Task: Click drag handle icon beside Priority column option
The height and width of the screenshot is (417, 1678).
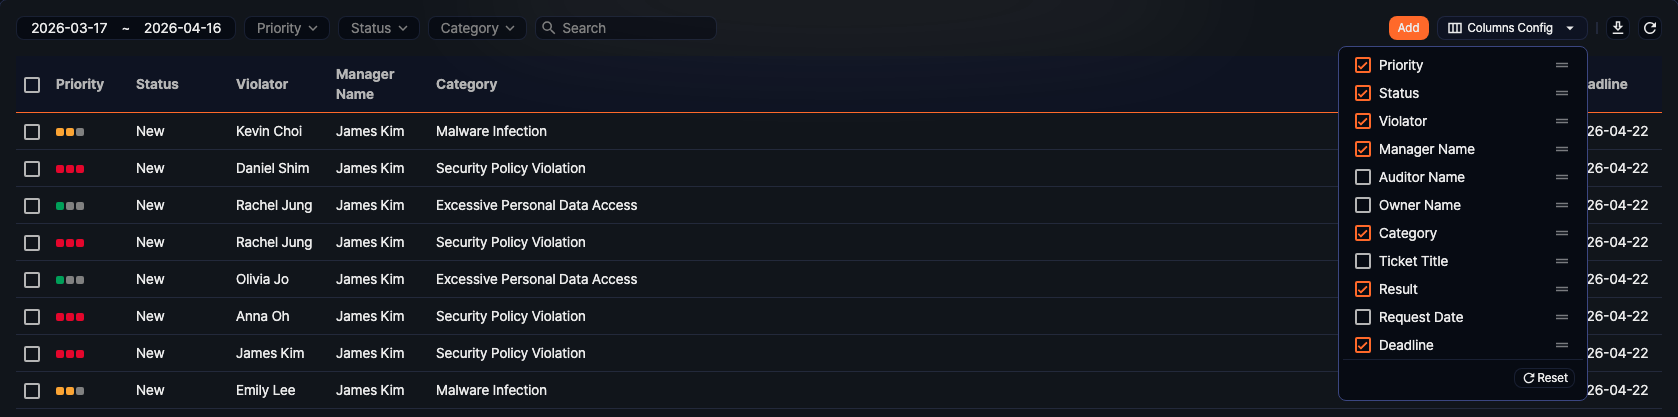Action: coord(1561,65)
